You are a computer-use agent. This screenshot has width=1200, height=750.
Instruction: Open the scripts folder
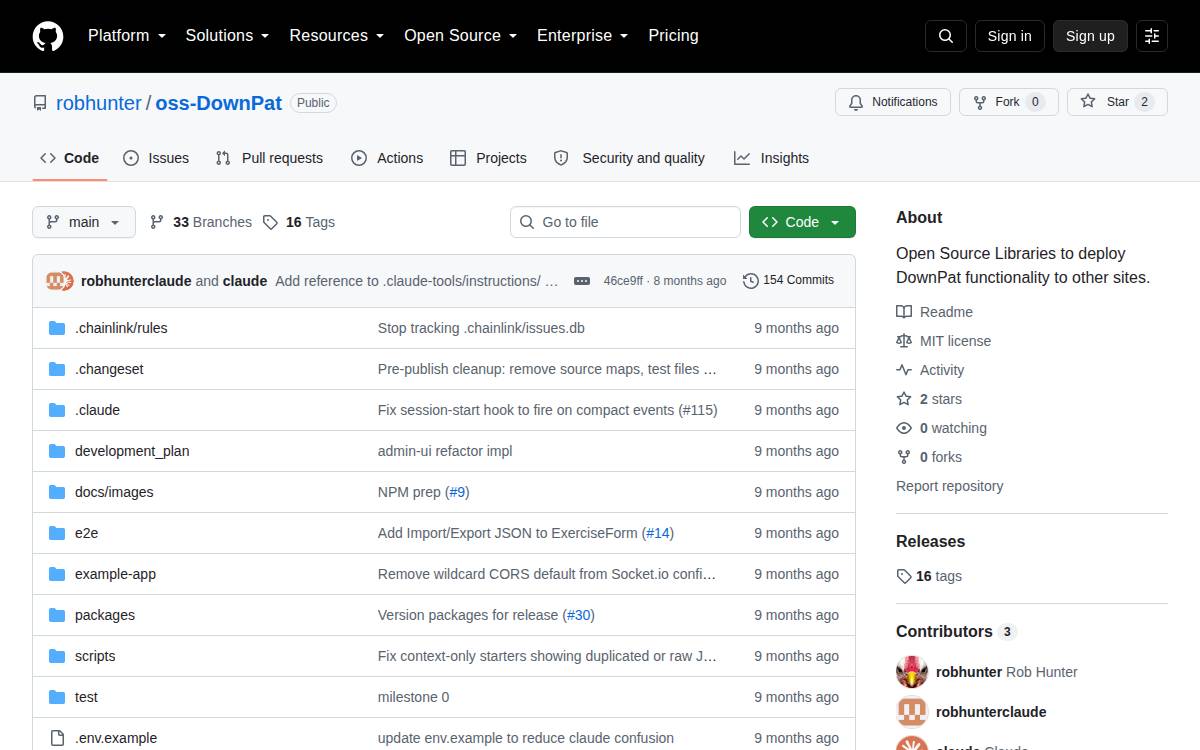tap(95, 656)
